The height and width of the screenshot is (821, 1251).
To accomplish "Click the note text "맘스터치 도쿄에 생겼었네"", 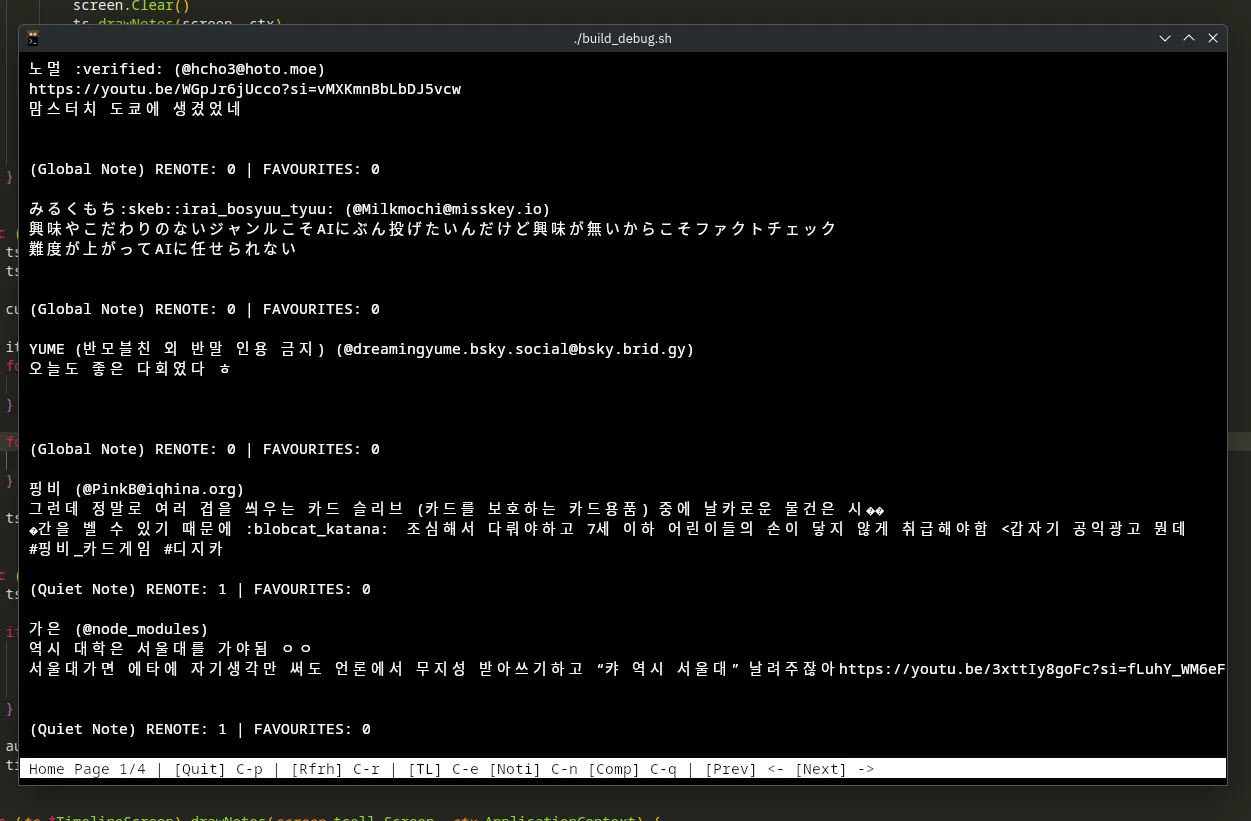I will coord(135,109).
